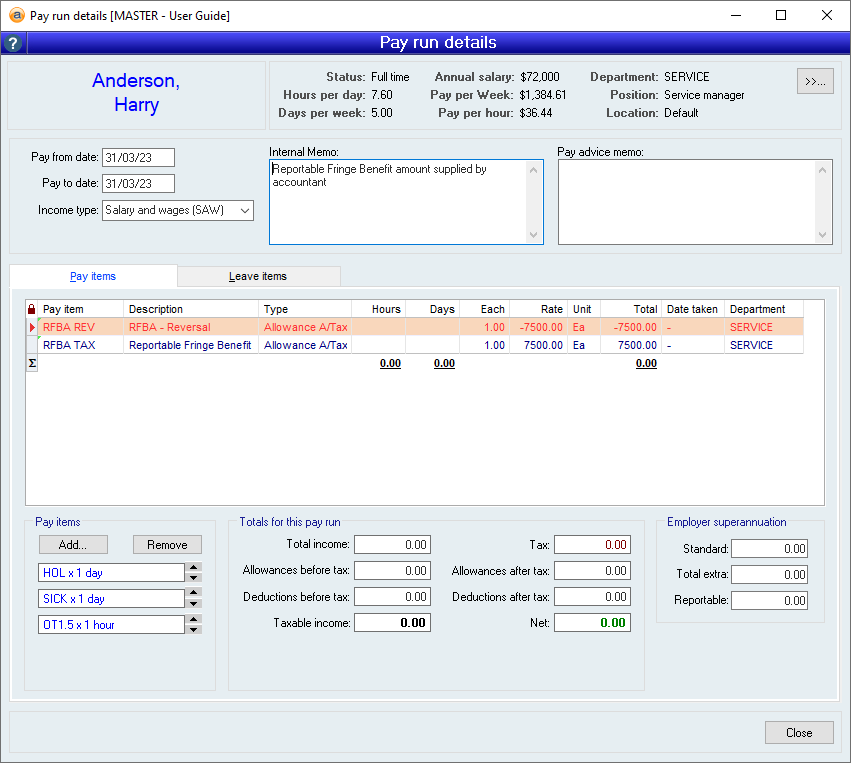Screen dimensions: 851x763
Task: Click the red lock icon in grid header
Action: [32, 309]
